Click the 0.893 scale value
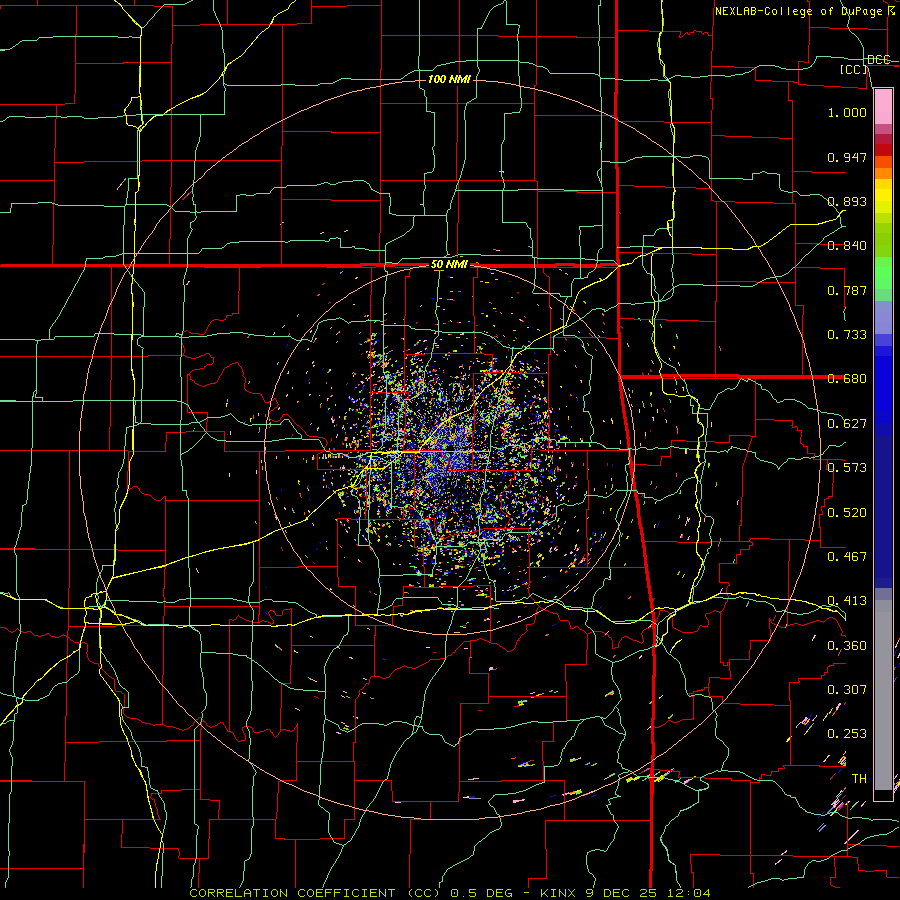The height and width of the screenshot is (900, 900). coord(847,201)
